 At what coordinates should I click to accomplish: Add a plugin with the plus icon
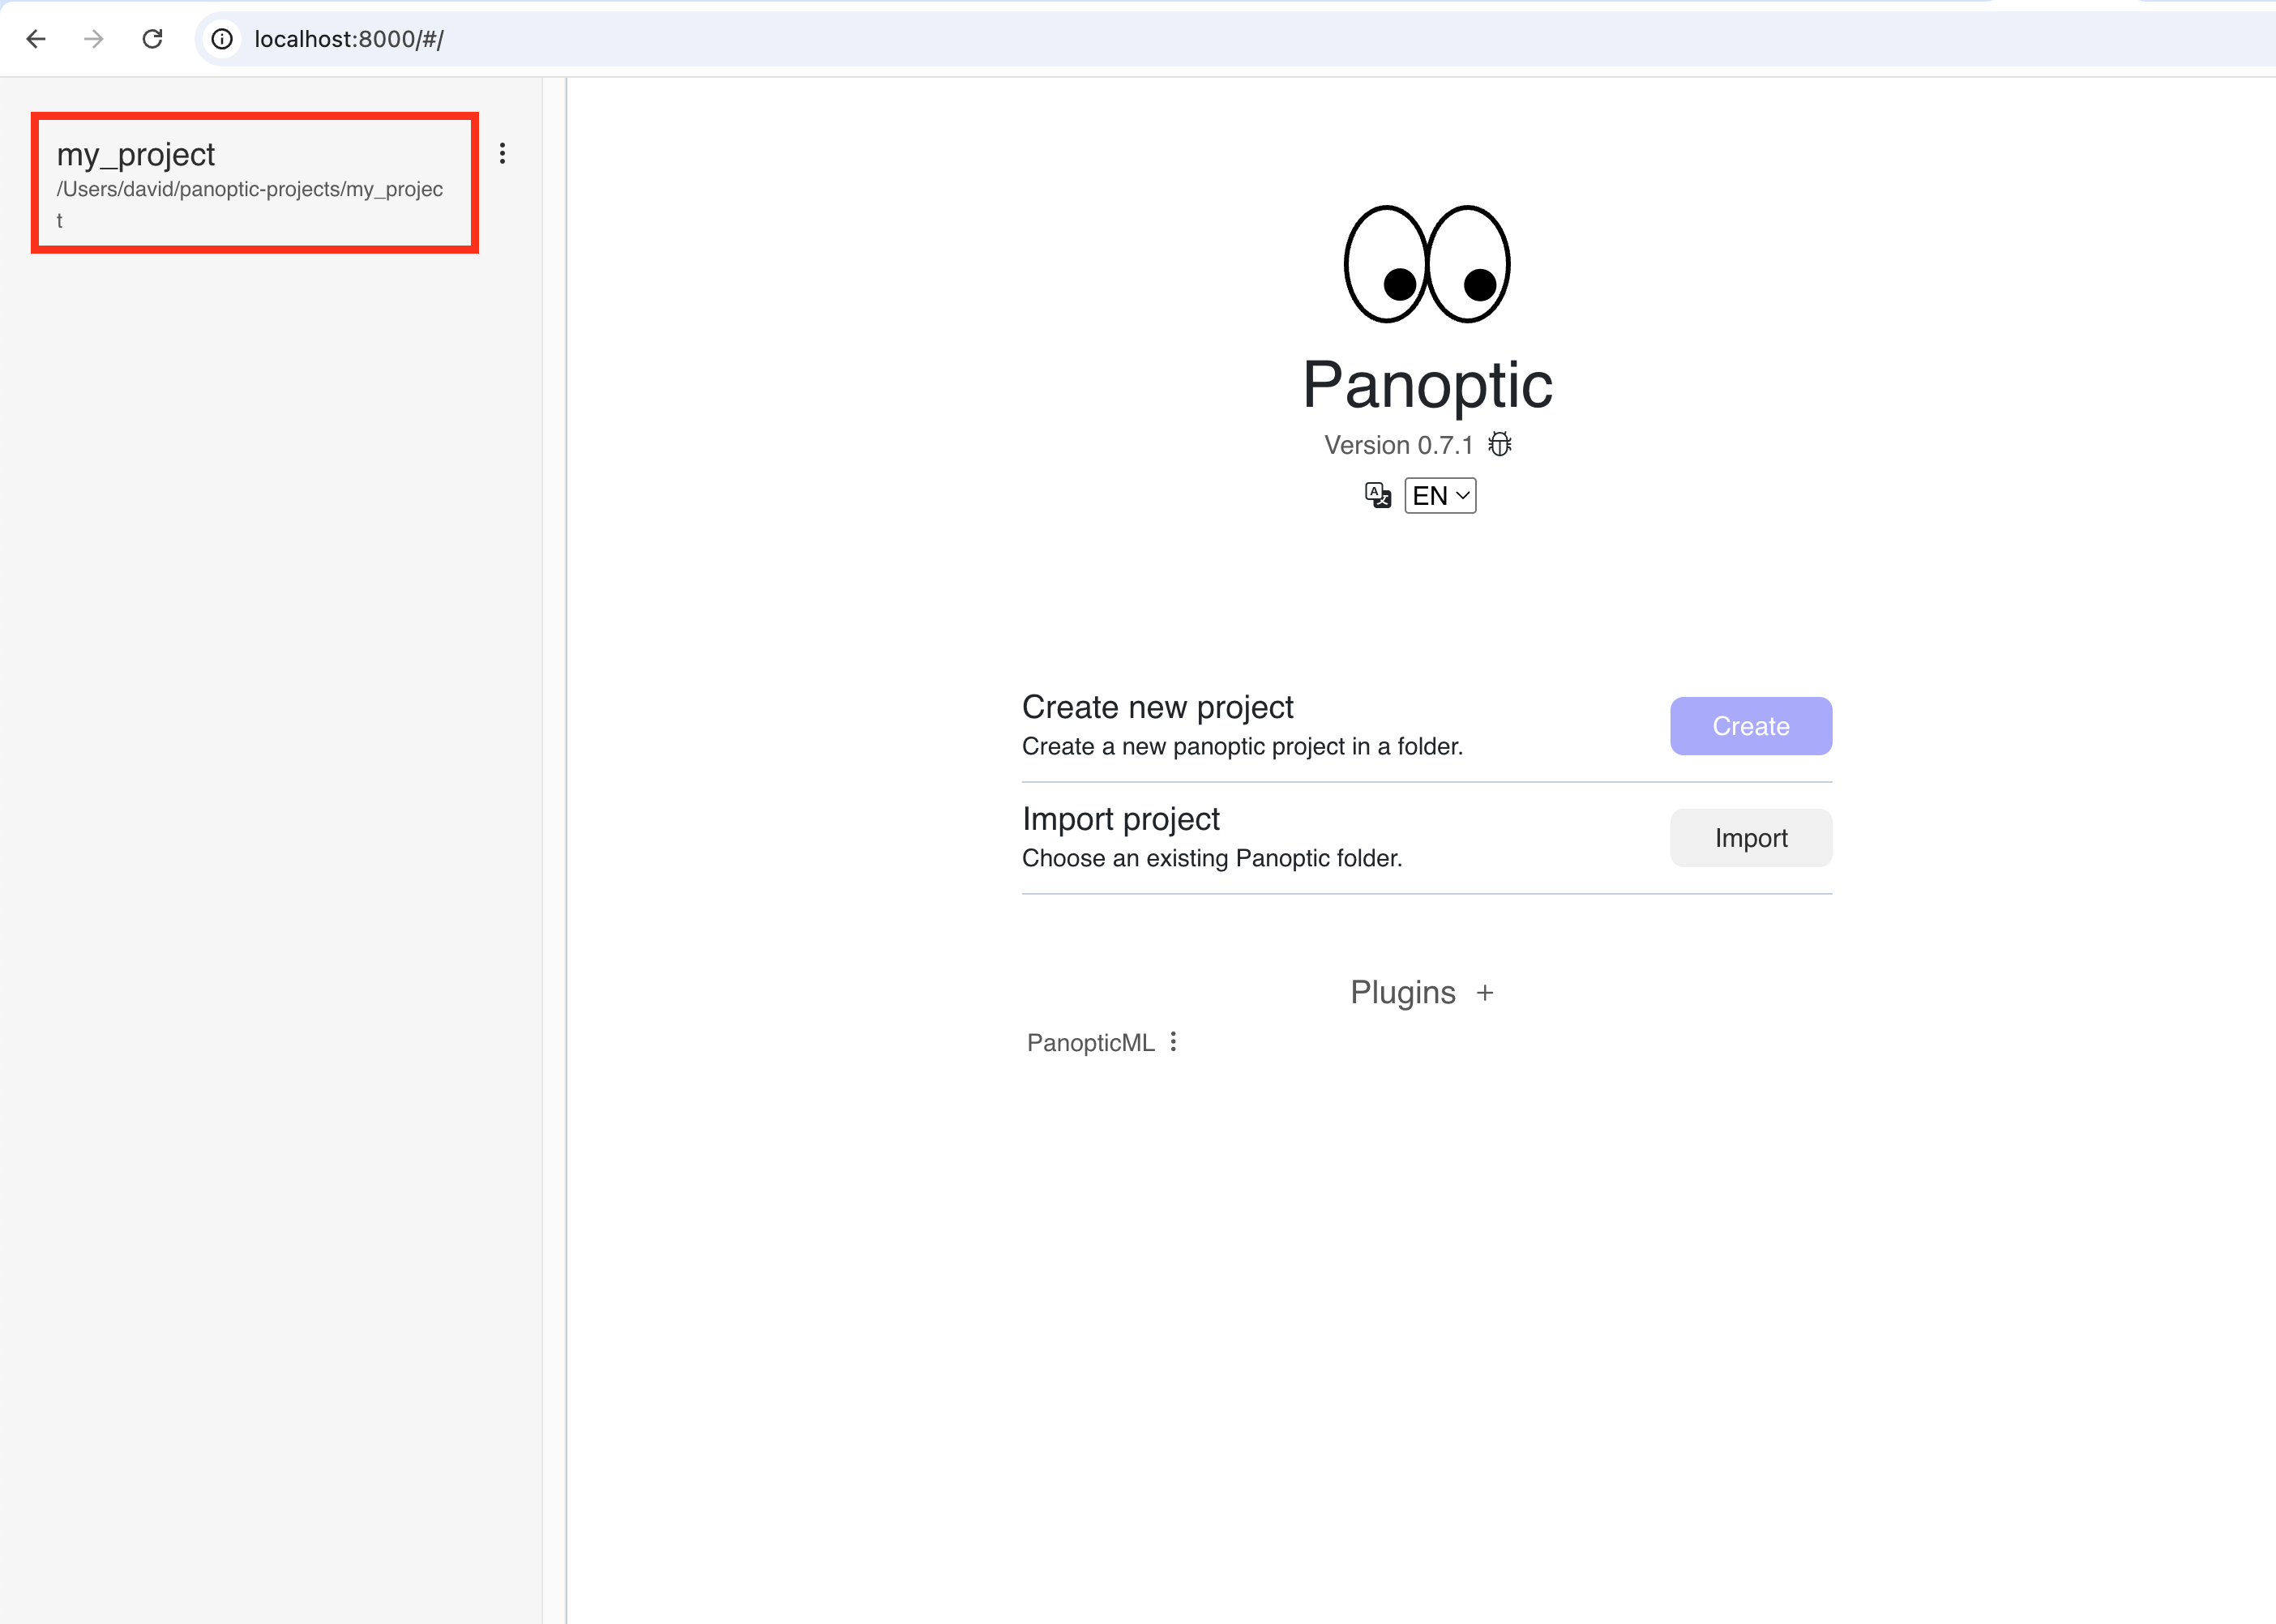click(x=1485, y=993)
